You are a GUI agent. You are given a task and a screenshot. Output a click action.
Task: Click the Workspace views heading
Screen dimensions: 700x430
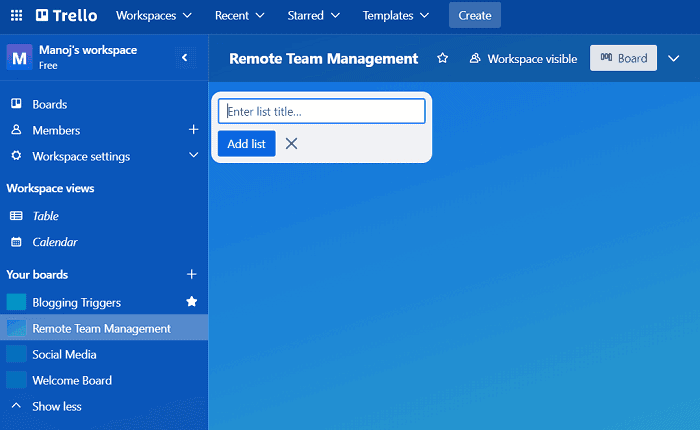click(50, 188)
